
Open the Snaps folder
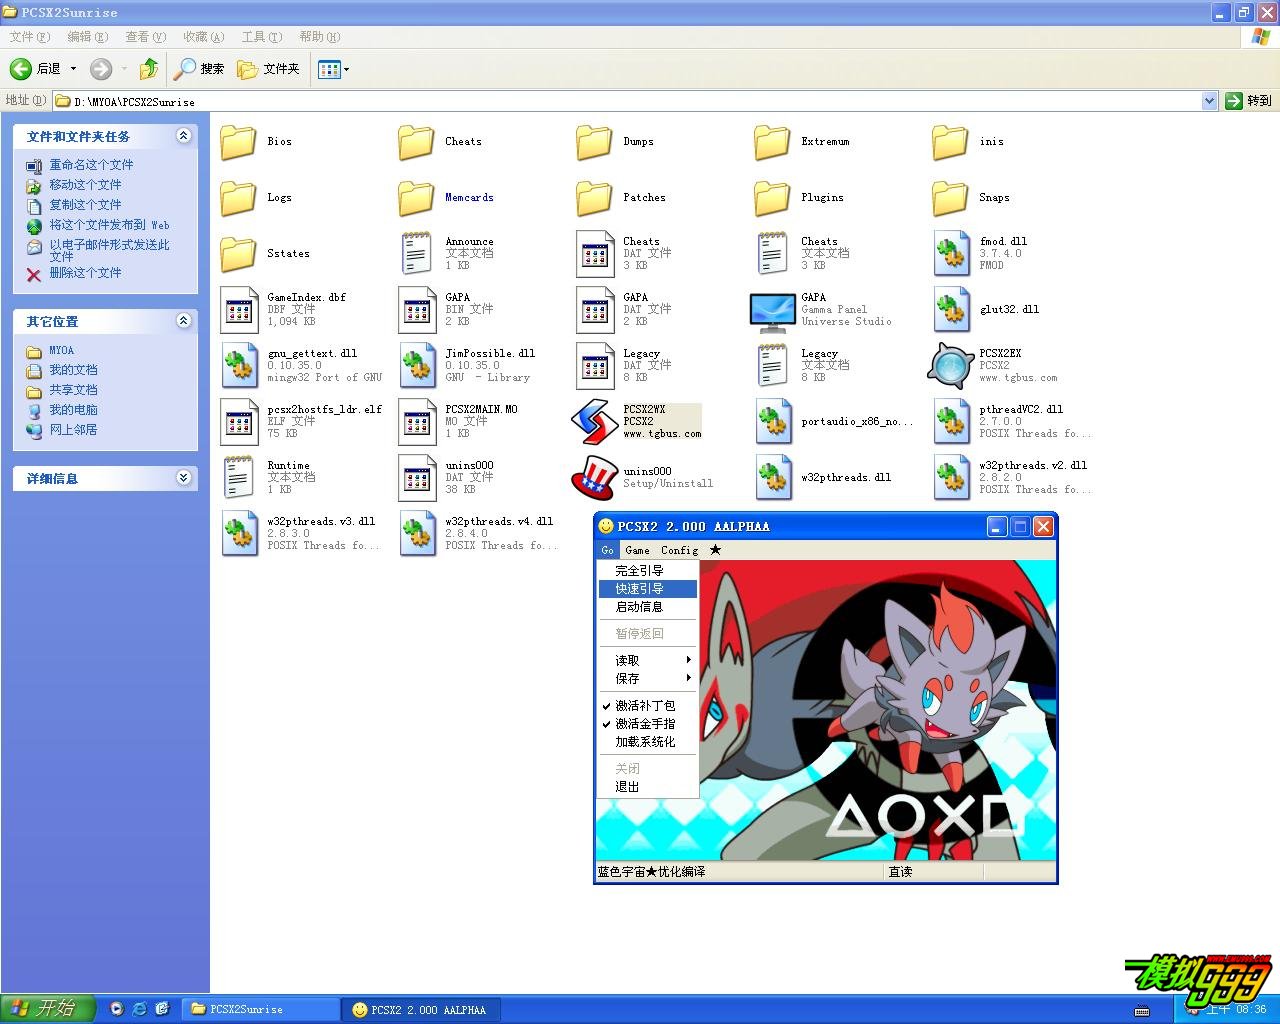pos(950,197)
